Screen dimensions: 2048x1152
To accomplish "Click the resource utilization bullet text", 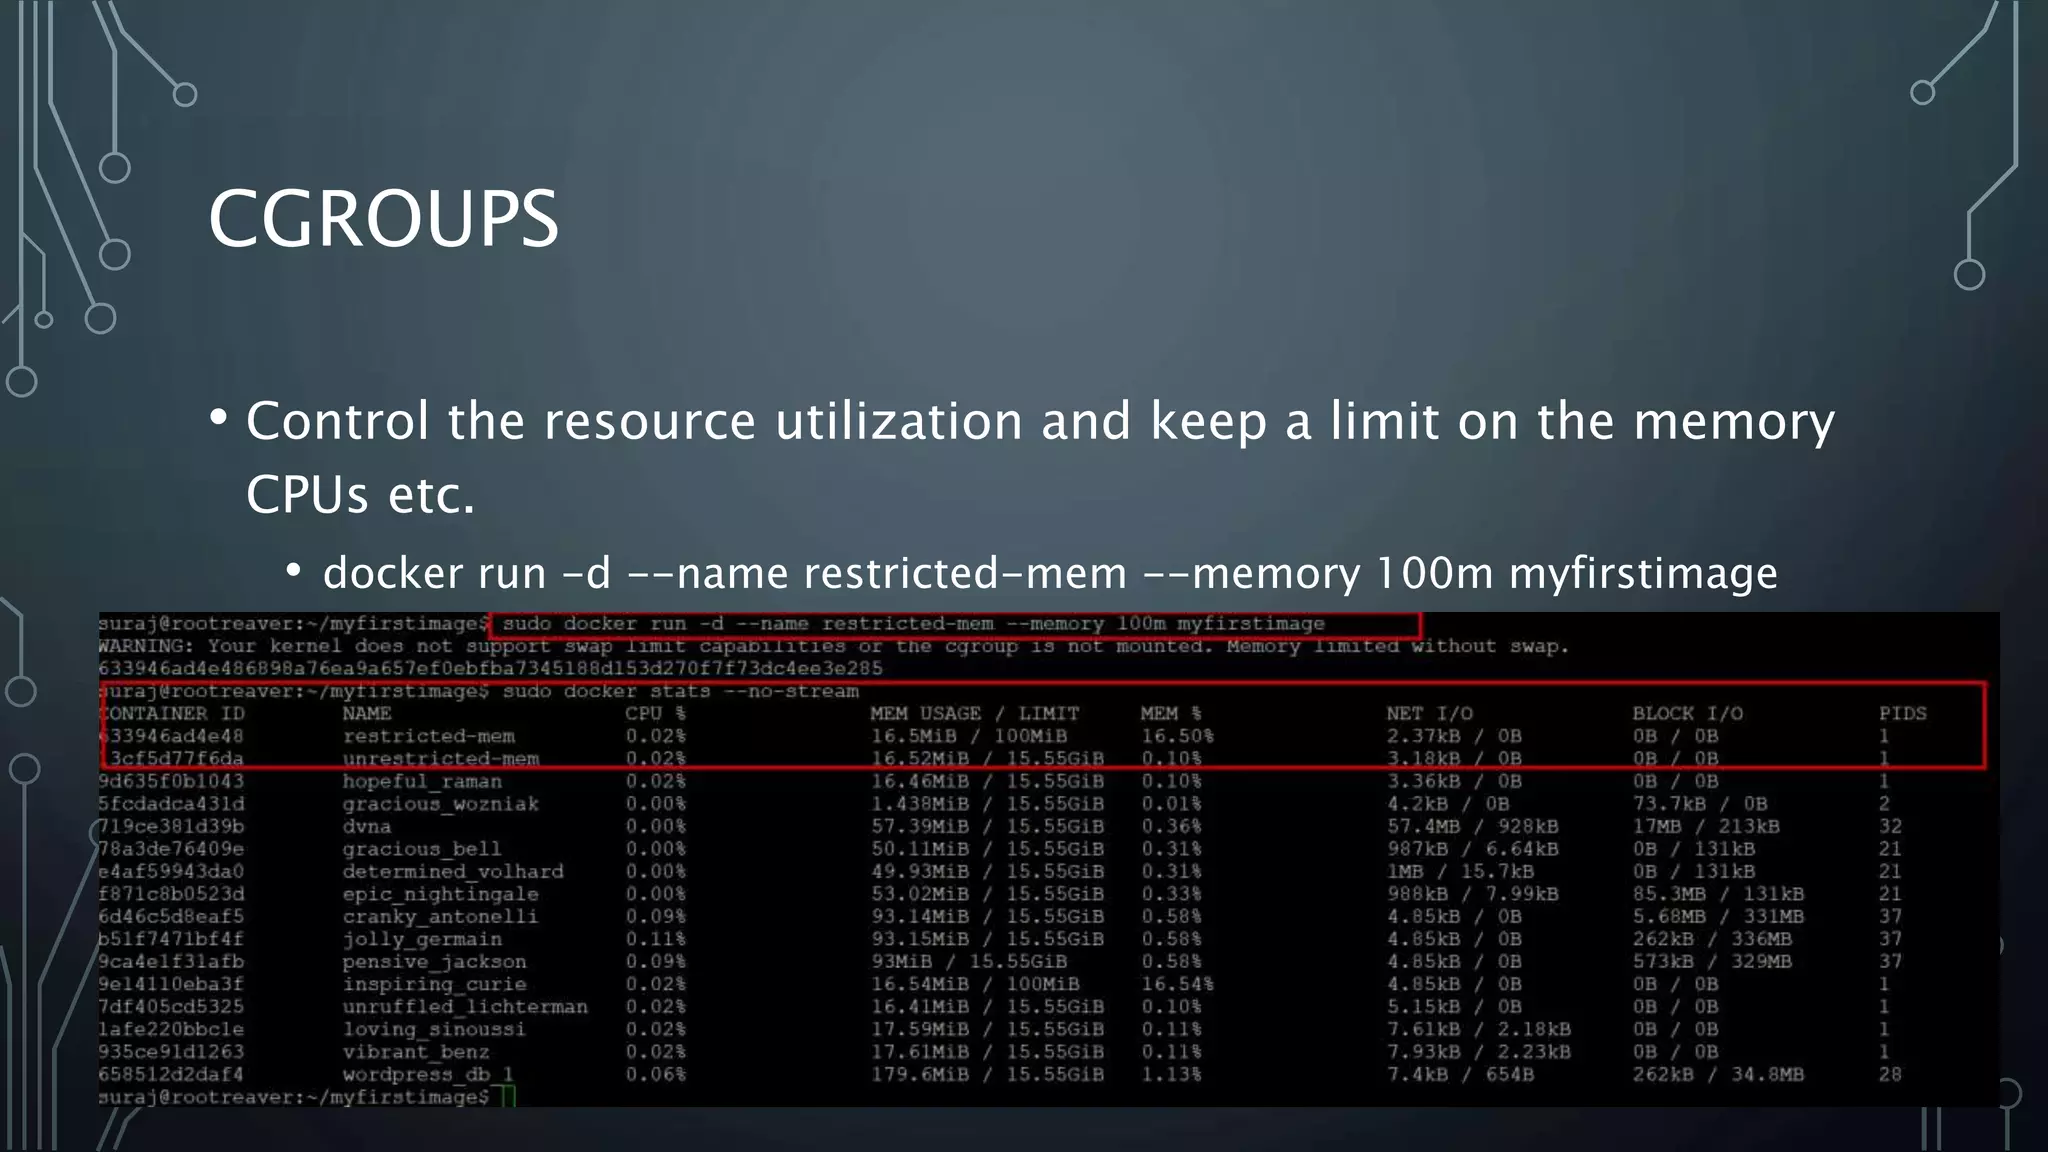I will [x=1040, y=421].
